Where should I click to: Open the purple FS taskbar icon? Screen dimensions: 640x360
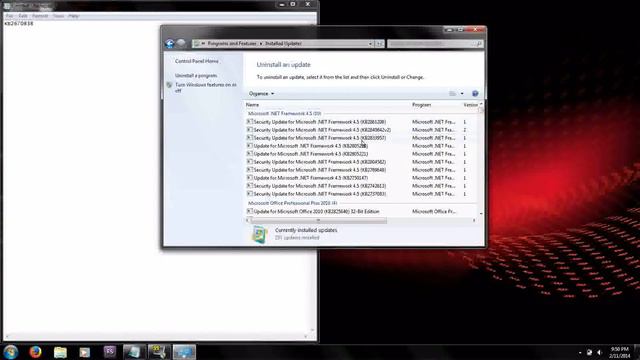(x=109, y=351)
